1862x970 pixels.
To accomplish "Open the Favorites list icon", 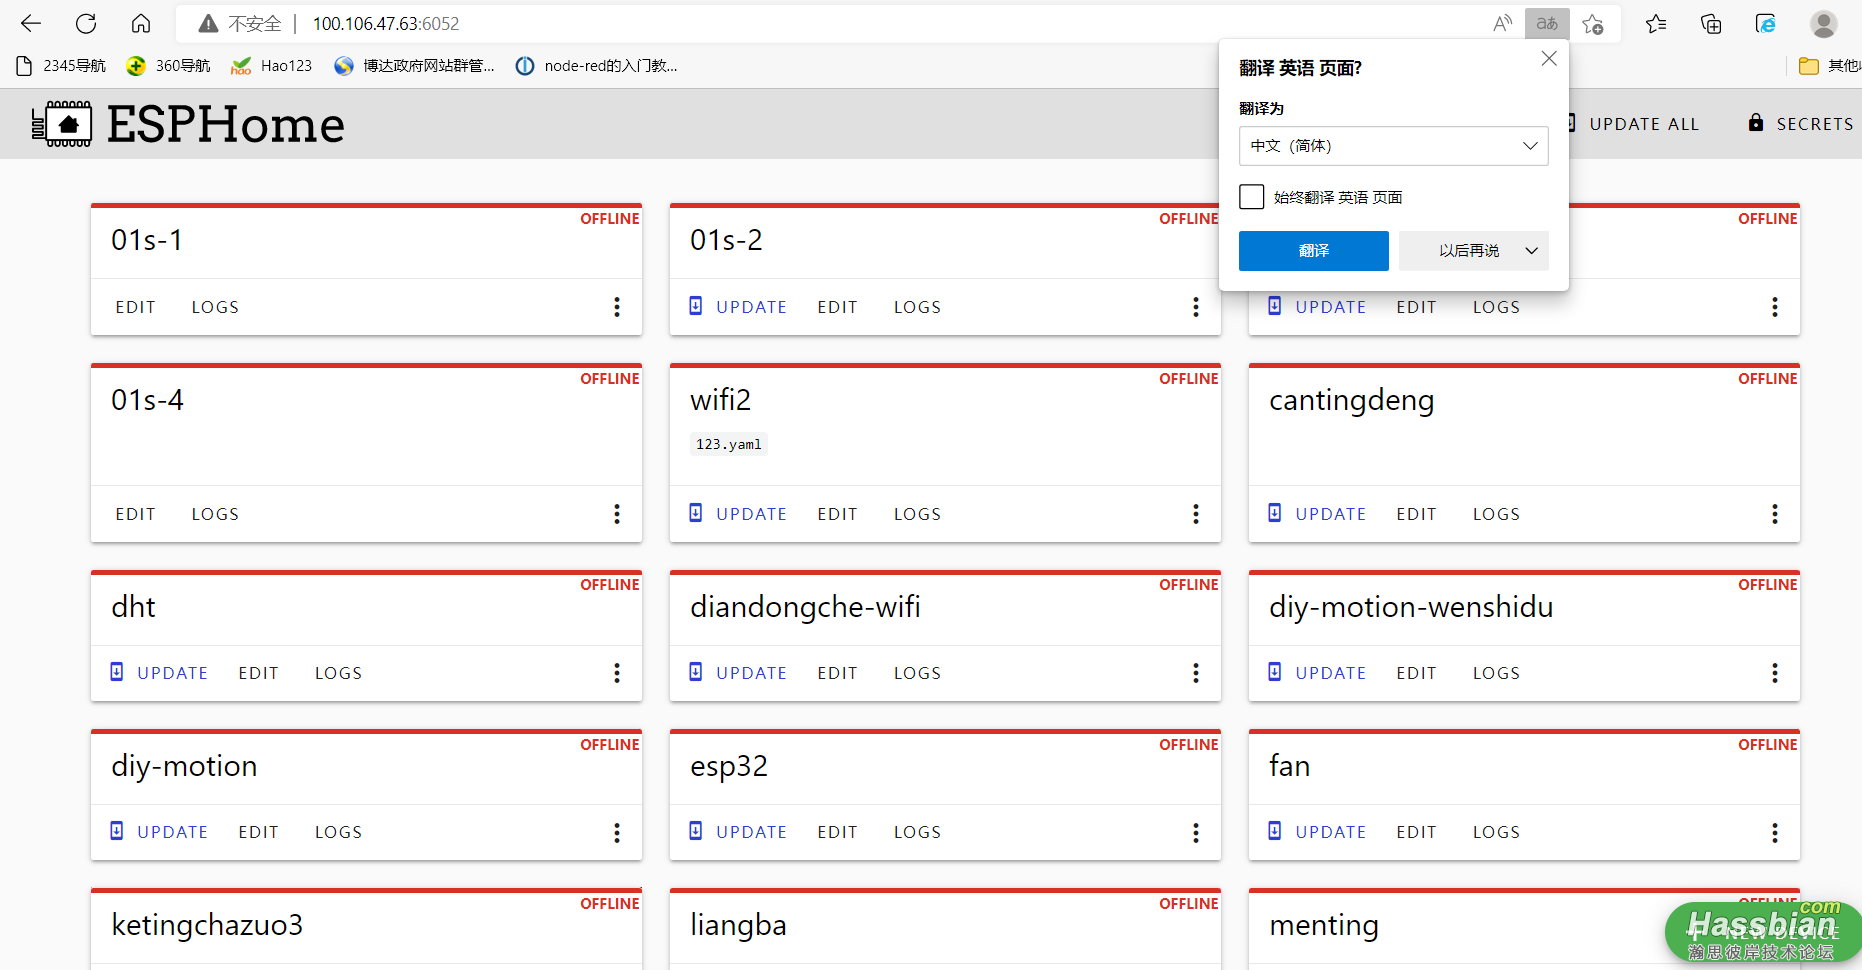I will coord(1656,23).
